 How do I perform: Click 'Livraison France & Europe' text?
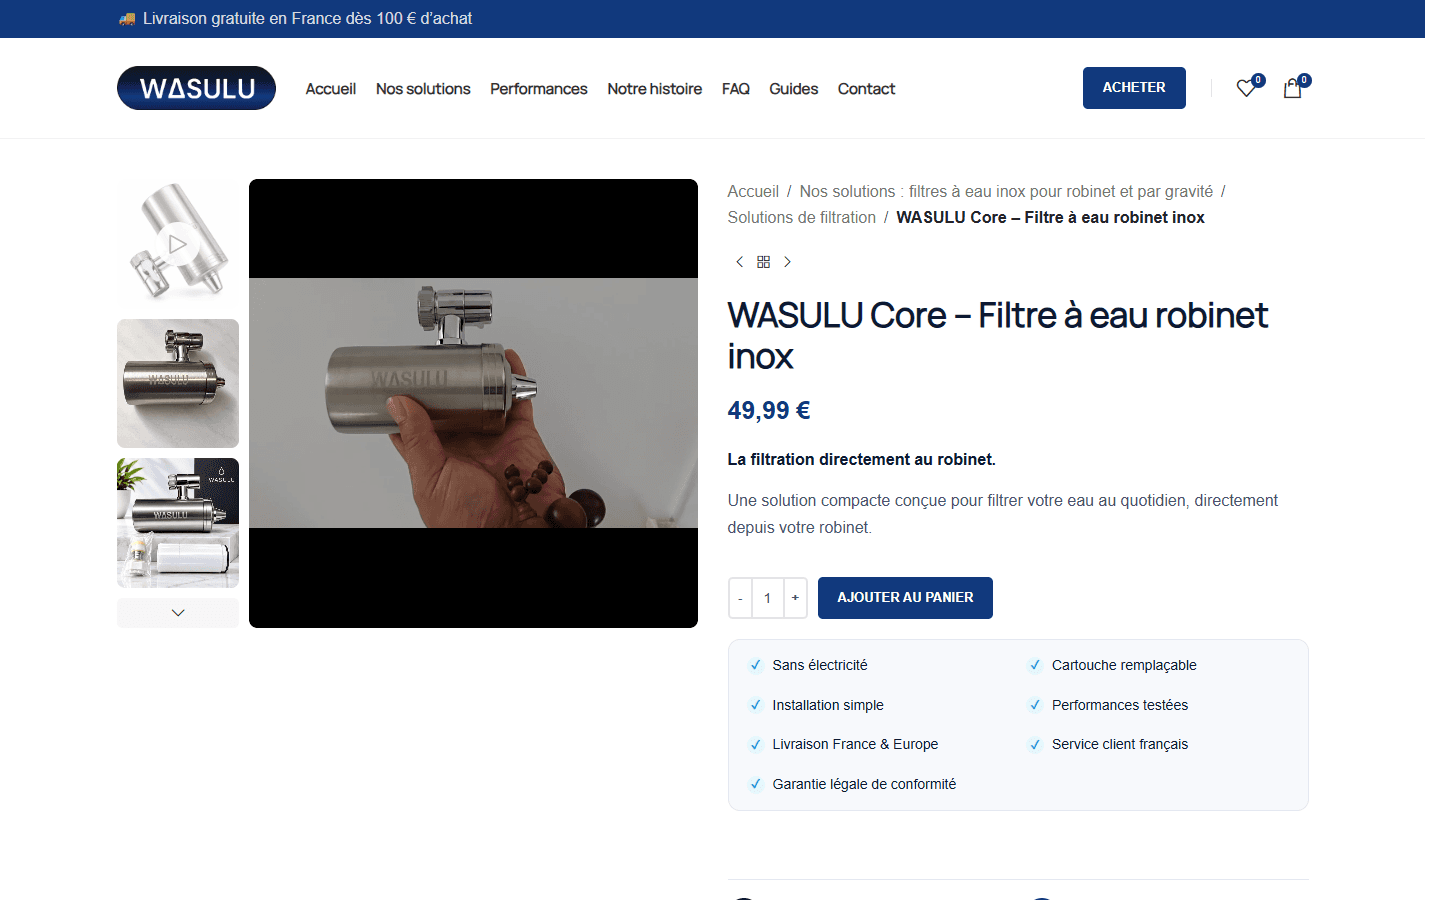pos(855,744)
